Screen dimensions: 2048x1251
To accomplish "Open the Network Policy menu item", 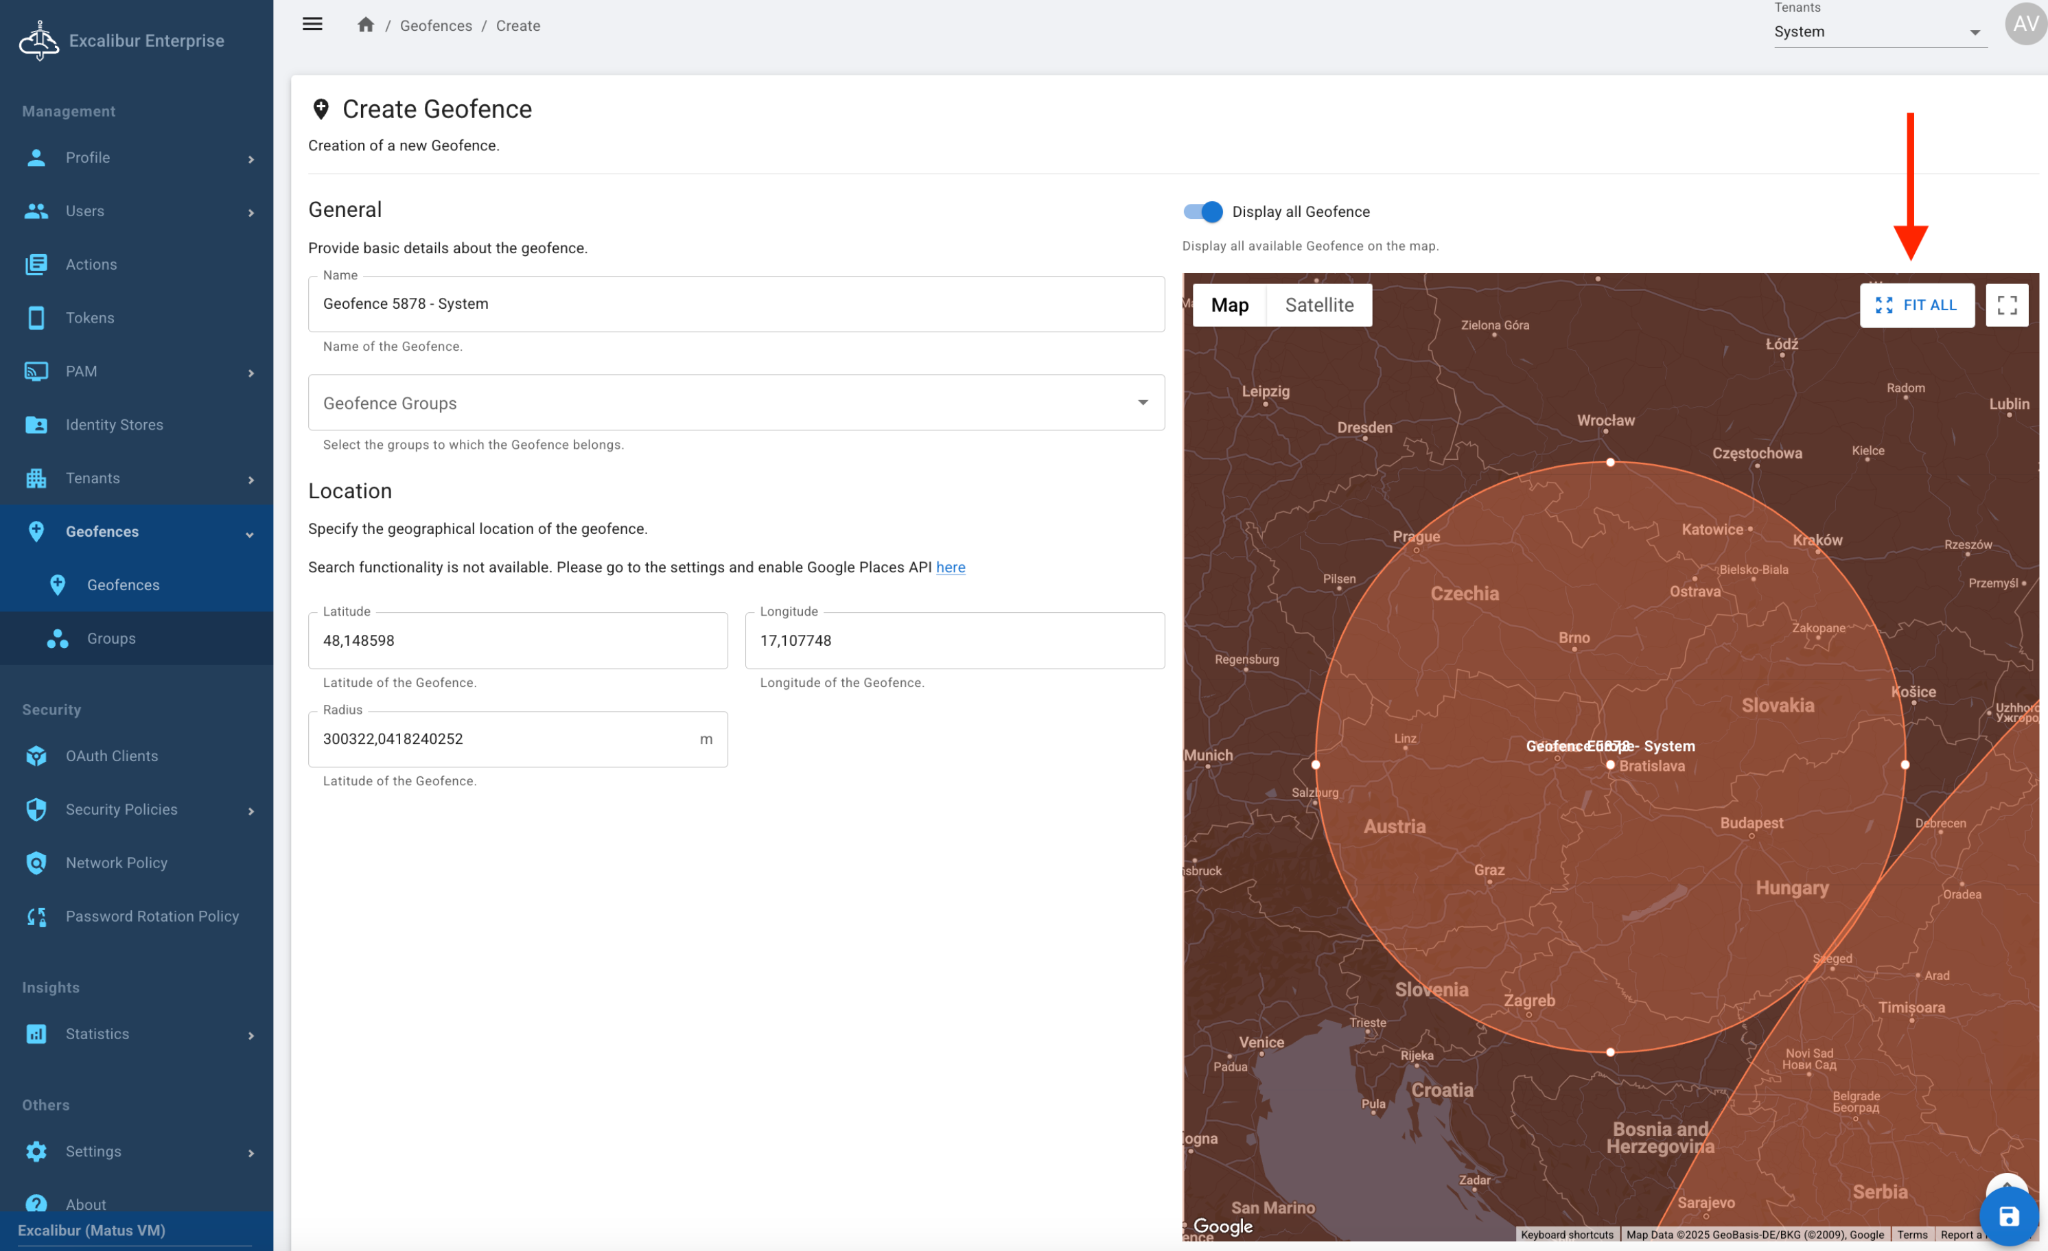I will coord(136,863).
